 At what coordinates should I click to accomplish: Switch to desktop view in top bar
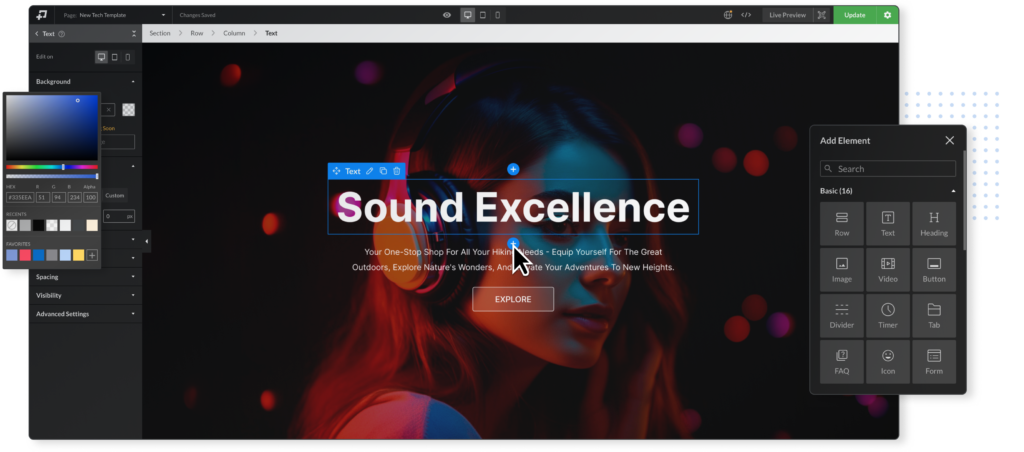(468, 15)
